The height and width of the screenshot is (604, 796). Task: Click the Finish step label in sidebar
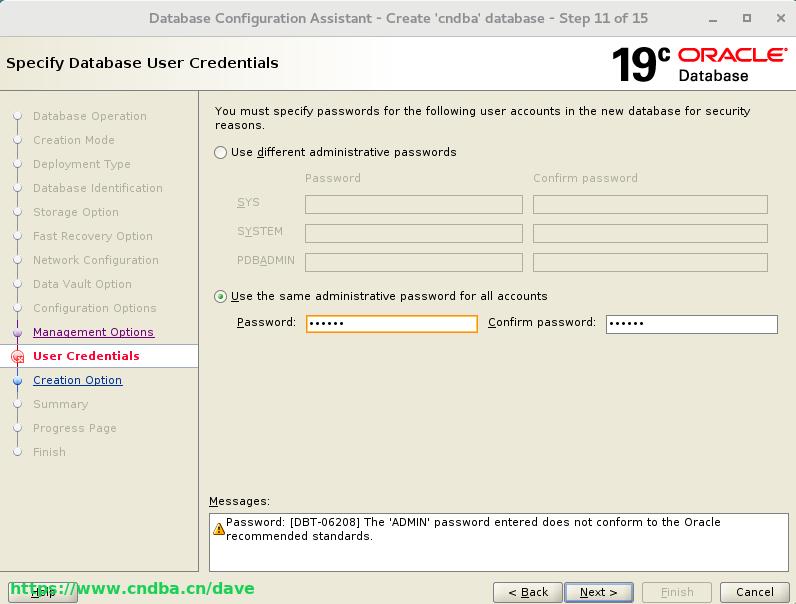coord(49,452)
